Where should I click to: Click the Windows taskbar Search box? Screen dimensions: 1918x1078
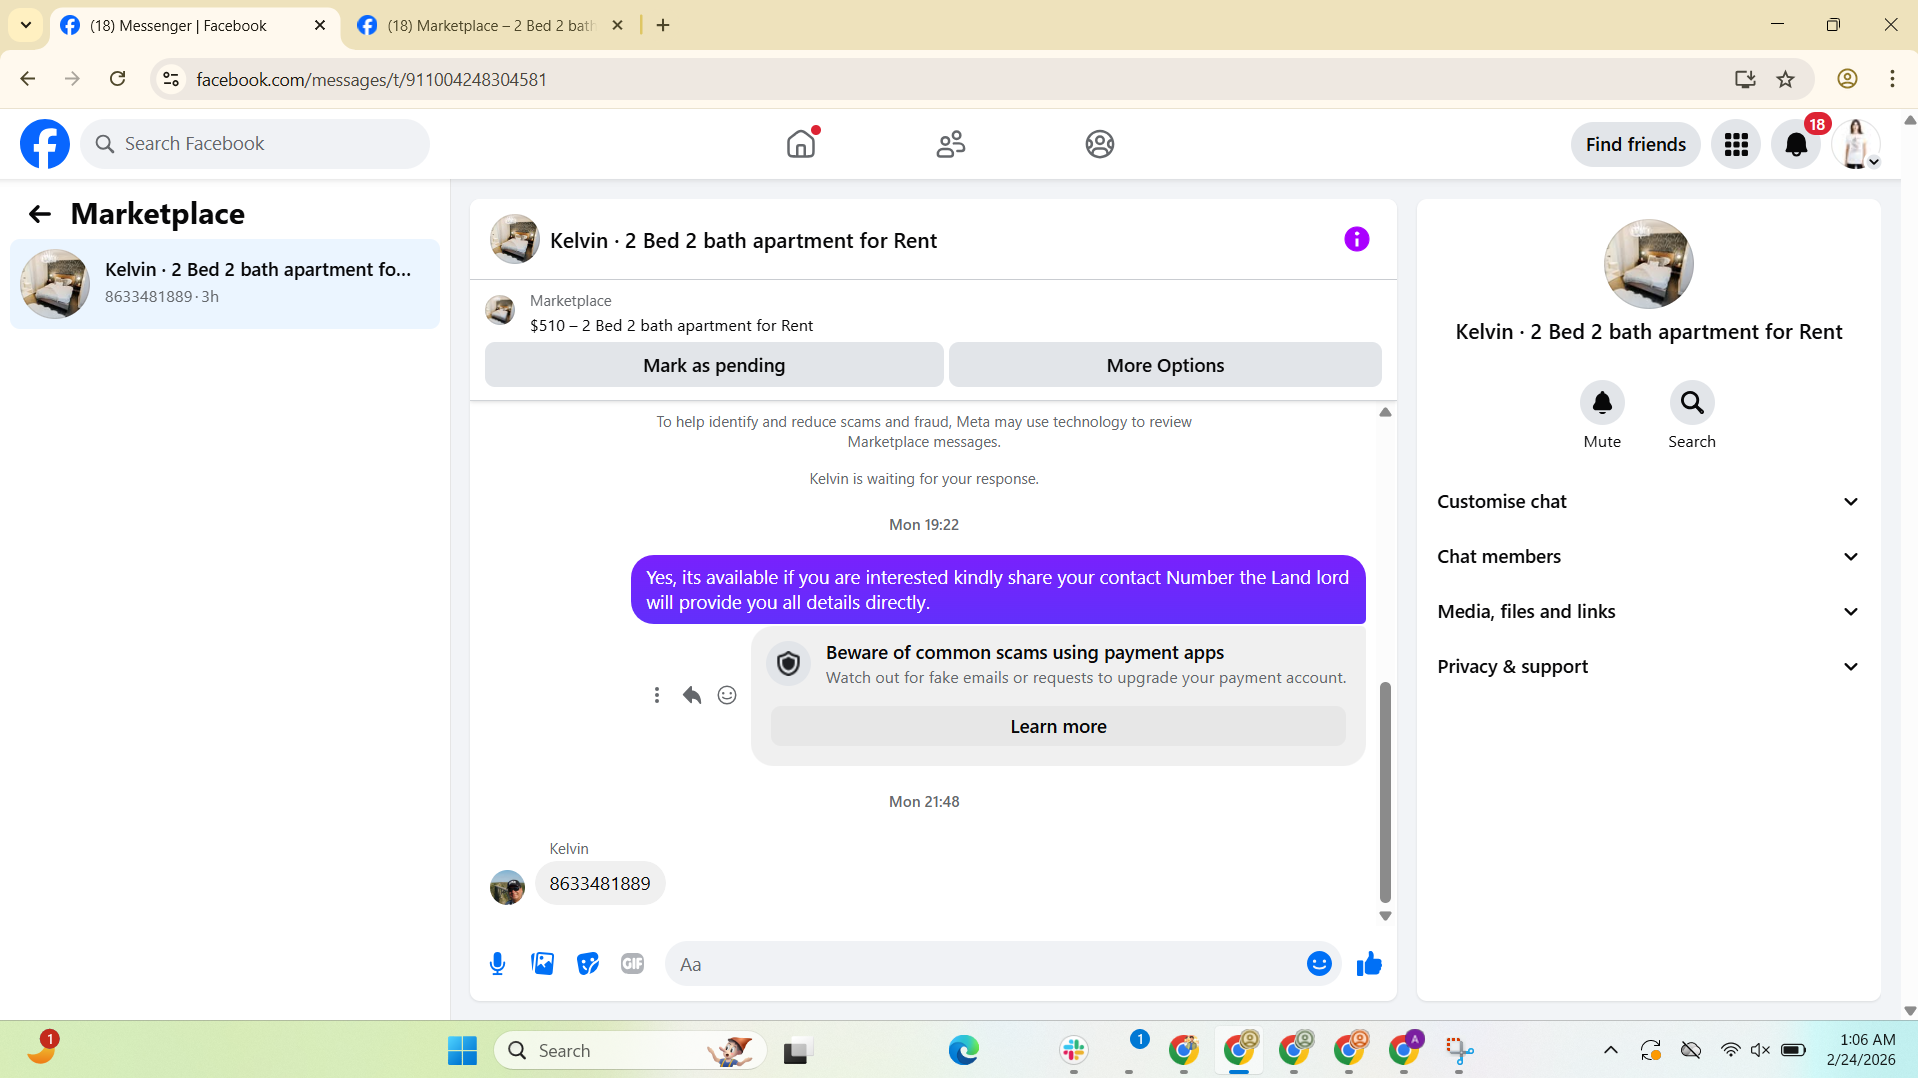[x=630, y=1050]
